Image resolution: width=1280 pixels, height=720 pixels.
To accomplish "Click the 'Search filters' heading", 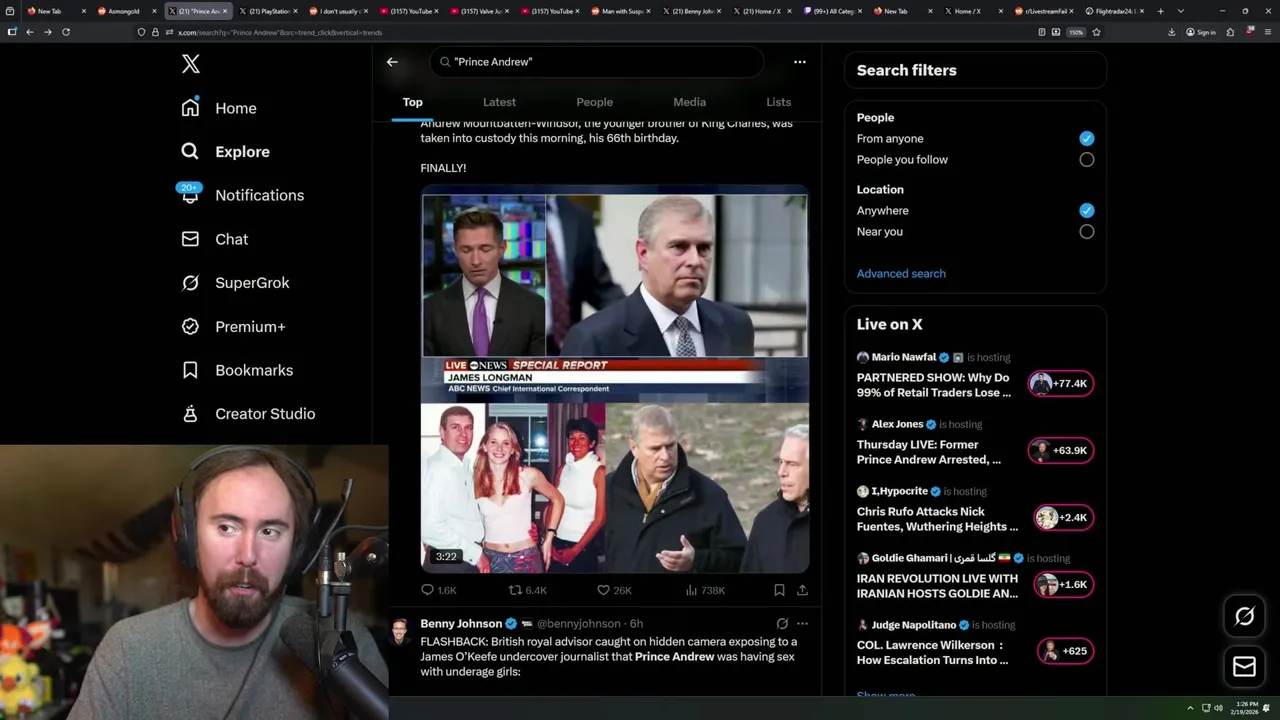I will [906, 71].
